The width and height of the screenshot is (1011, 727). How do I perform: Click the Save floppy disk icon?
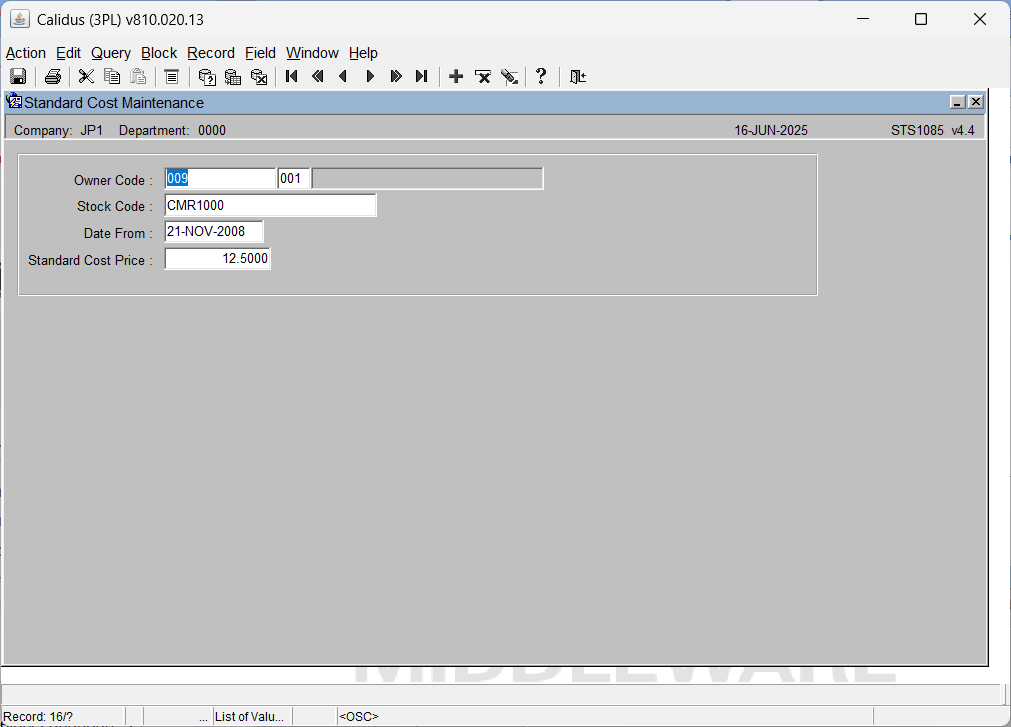[x=18, y=77]
